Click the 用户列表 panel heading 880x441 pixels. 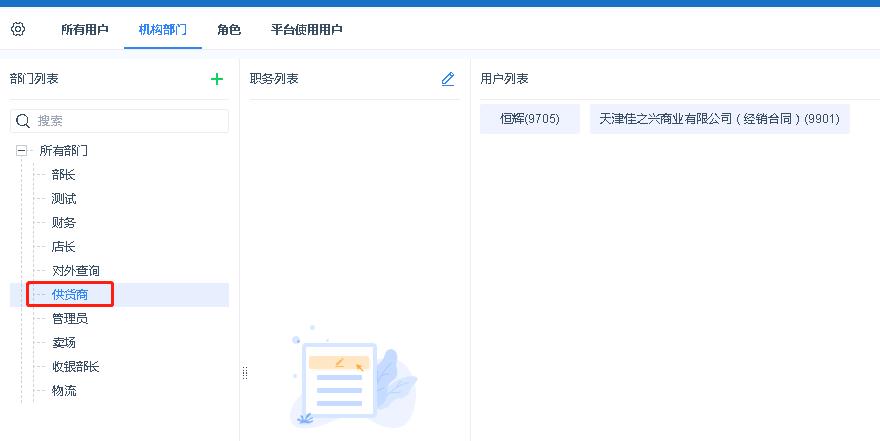505,79
